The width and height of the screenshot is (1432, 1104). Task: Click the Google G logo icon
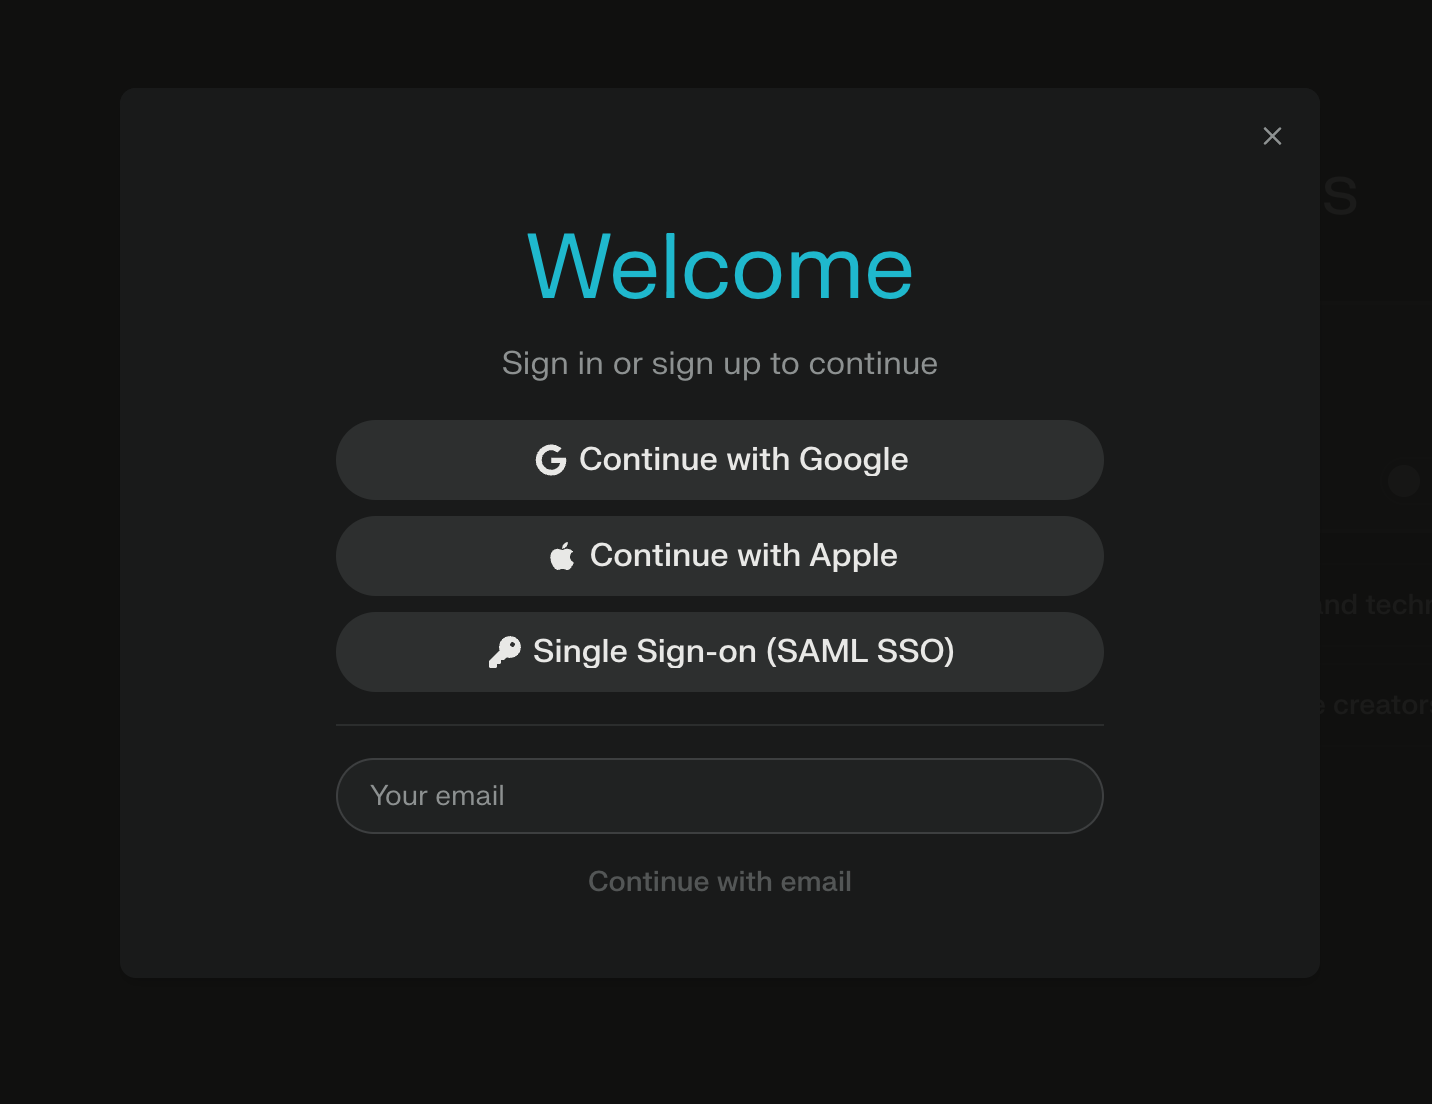coord(551,460)
